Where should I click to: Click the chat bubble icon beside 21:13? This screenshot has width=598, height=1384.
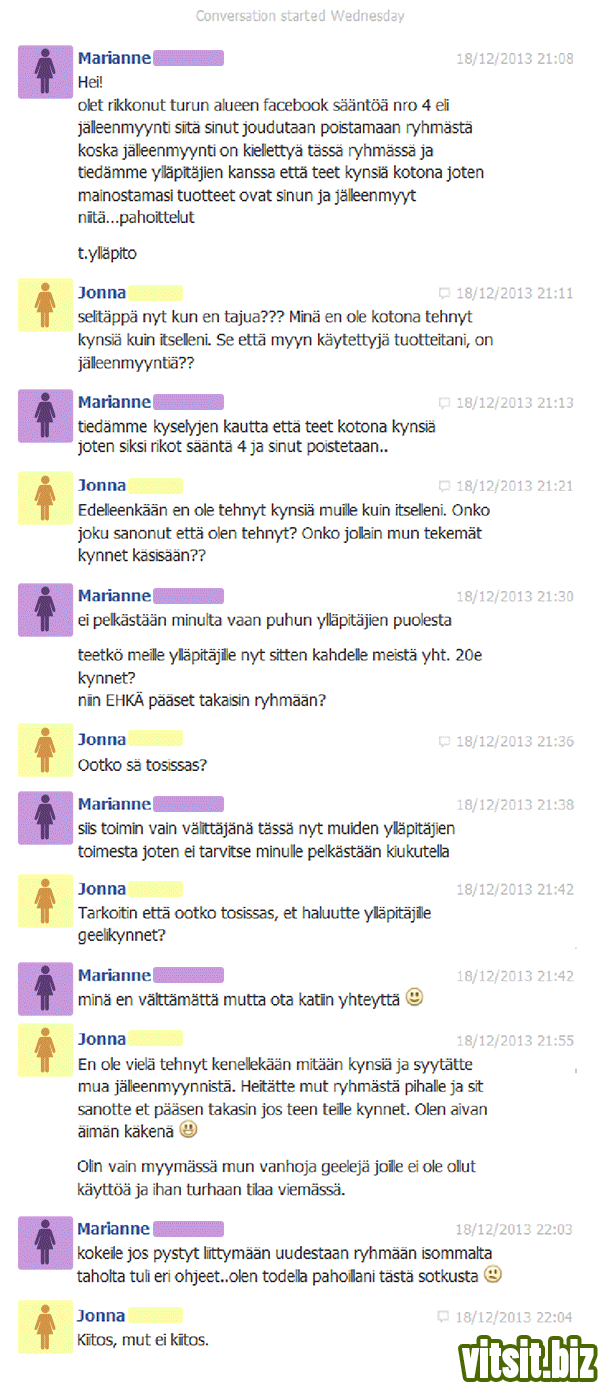pos(445,403)
